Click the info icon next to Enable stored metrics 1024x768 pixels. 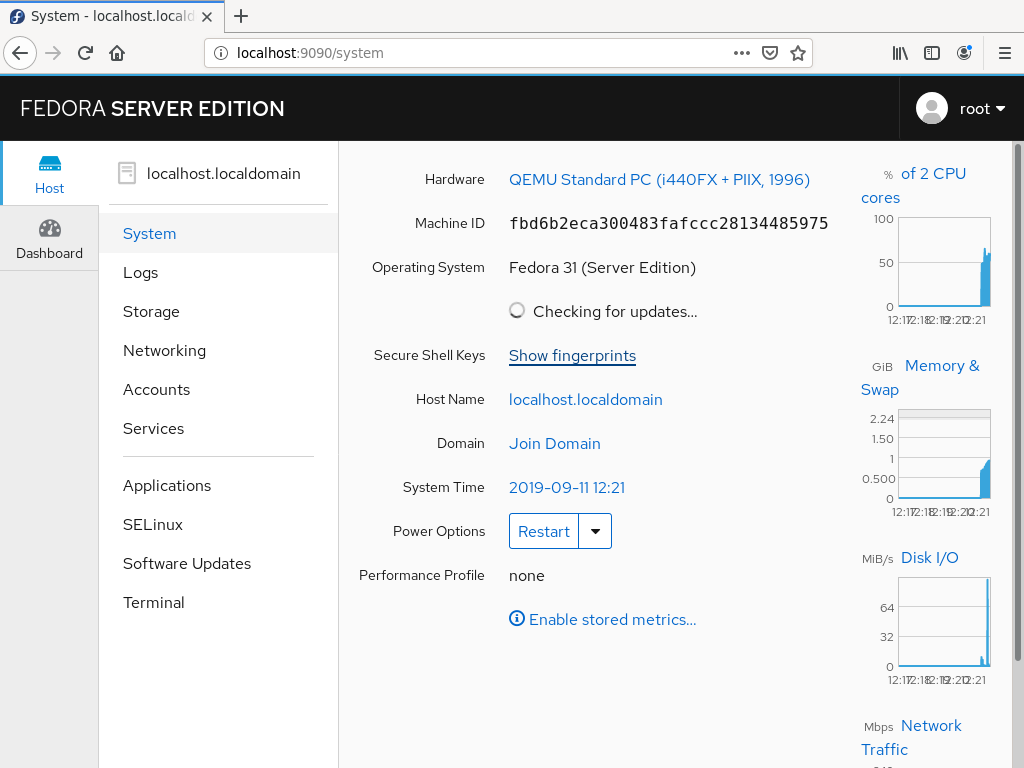517,618
